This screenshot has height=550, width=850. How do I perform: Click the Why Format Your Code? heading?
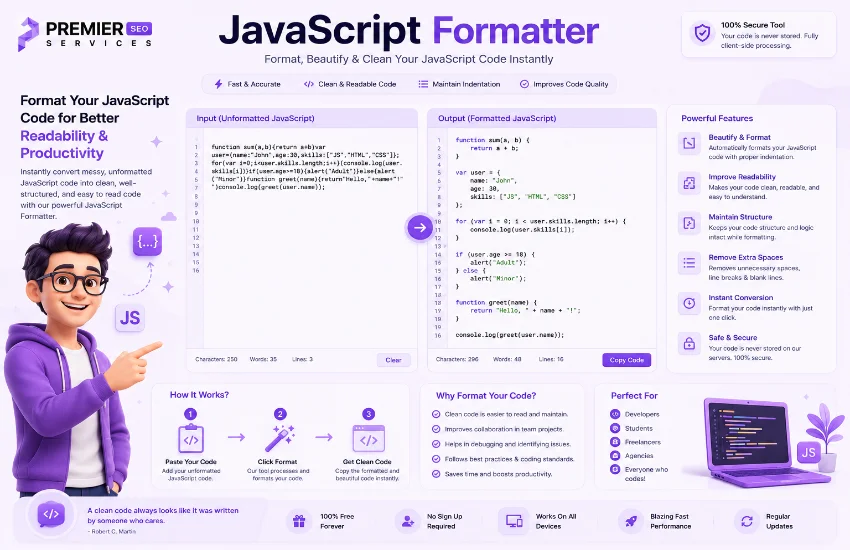click(486, 396)
